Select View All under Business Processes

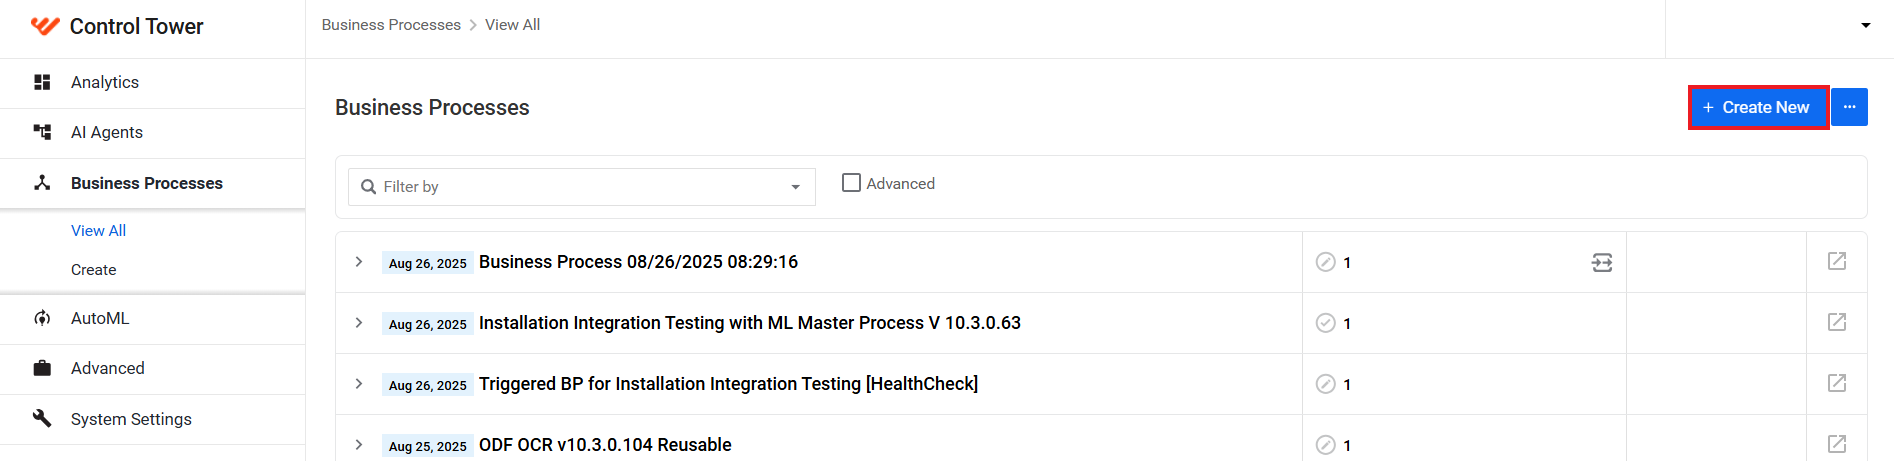click(98, 231)
